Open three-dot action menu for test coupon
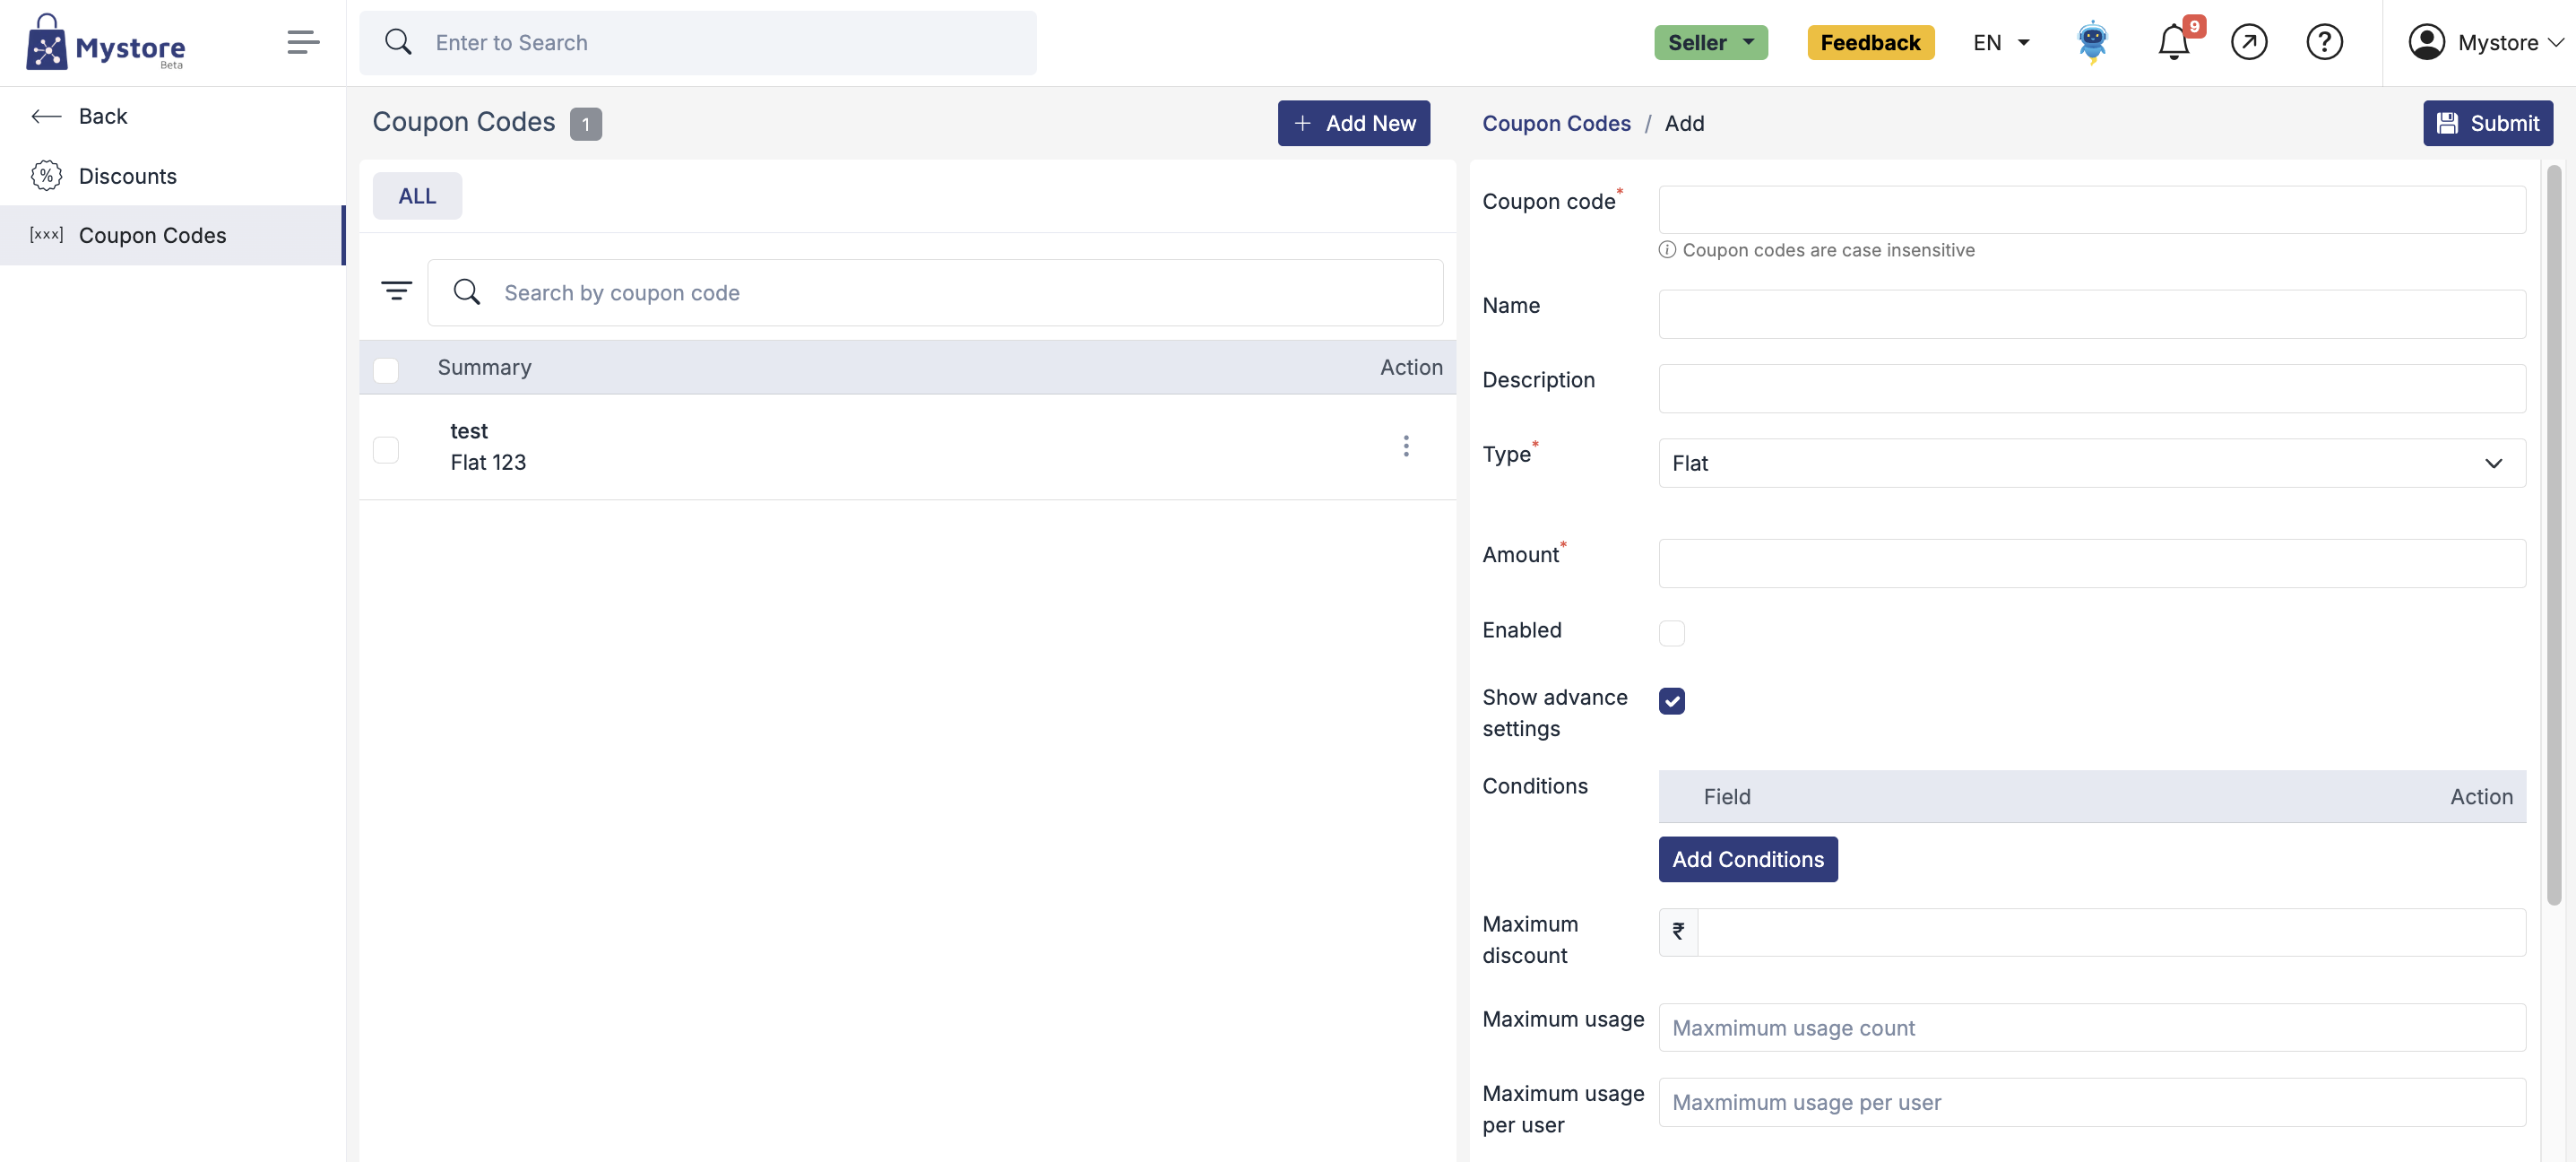This screenshot has width=2576, height=1162. coord(1406,446)
